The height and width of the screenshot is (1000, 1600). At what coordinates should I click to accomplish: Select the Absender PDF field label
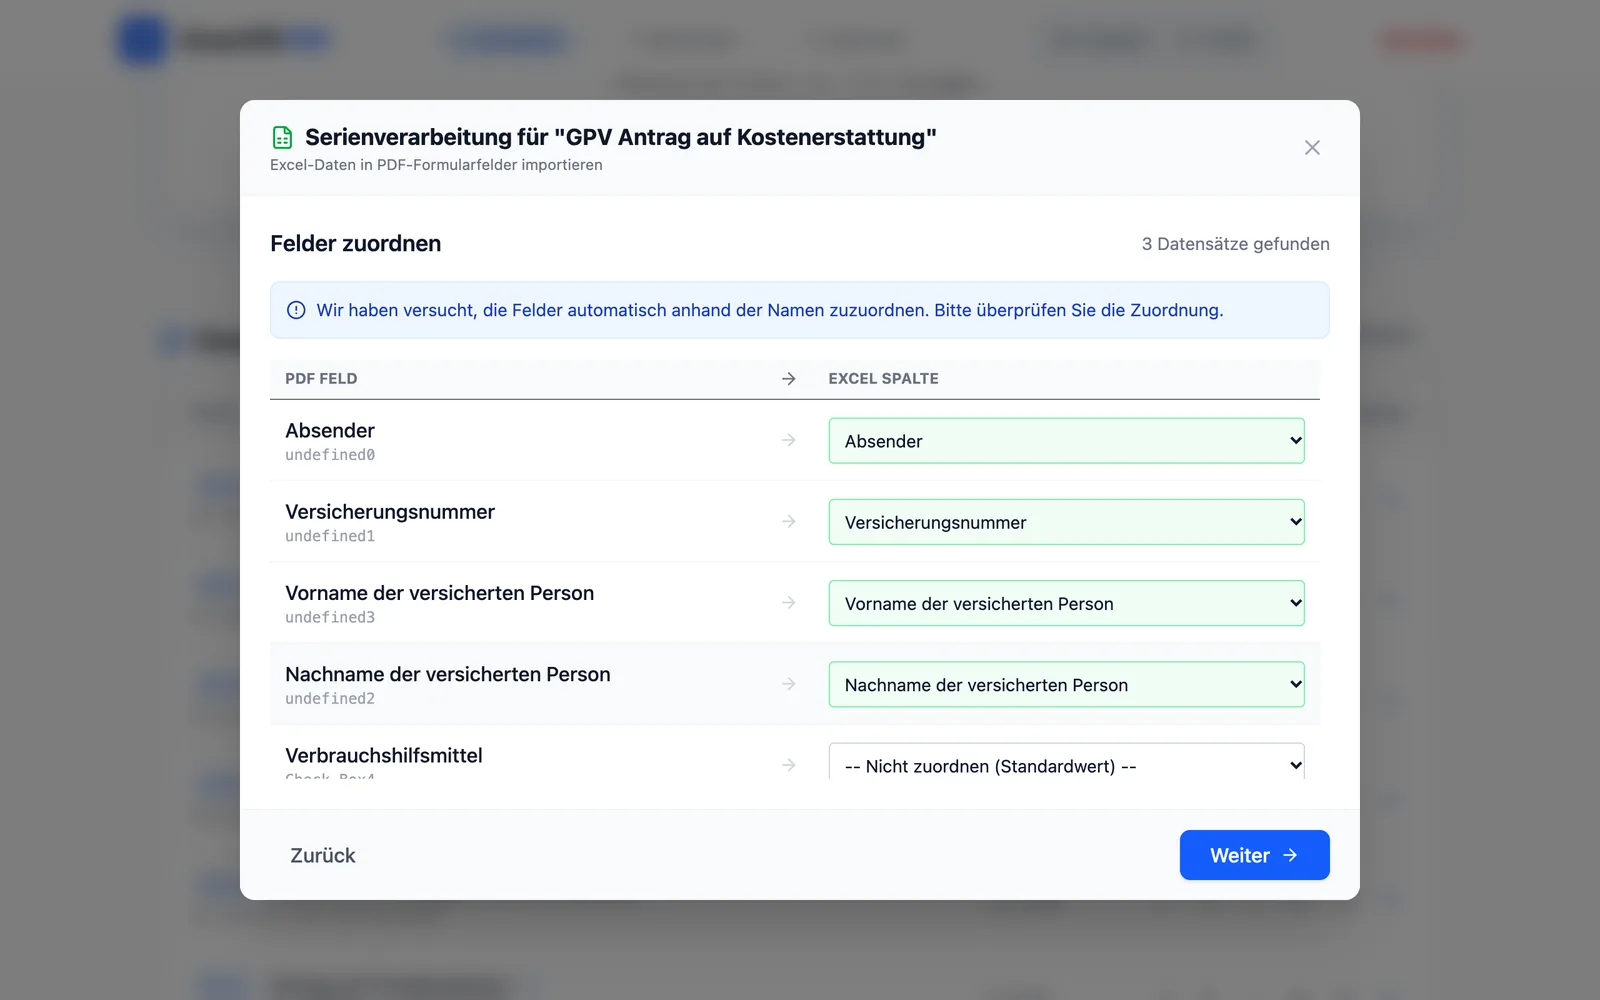click(x=330, y=431)
